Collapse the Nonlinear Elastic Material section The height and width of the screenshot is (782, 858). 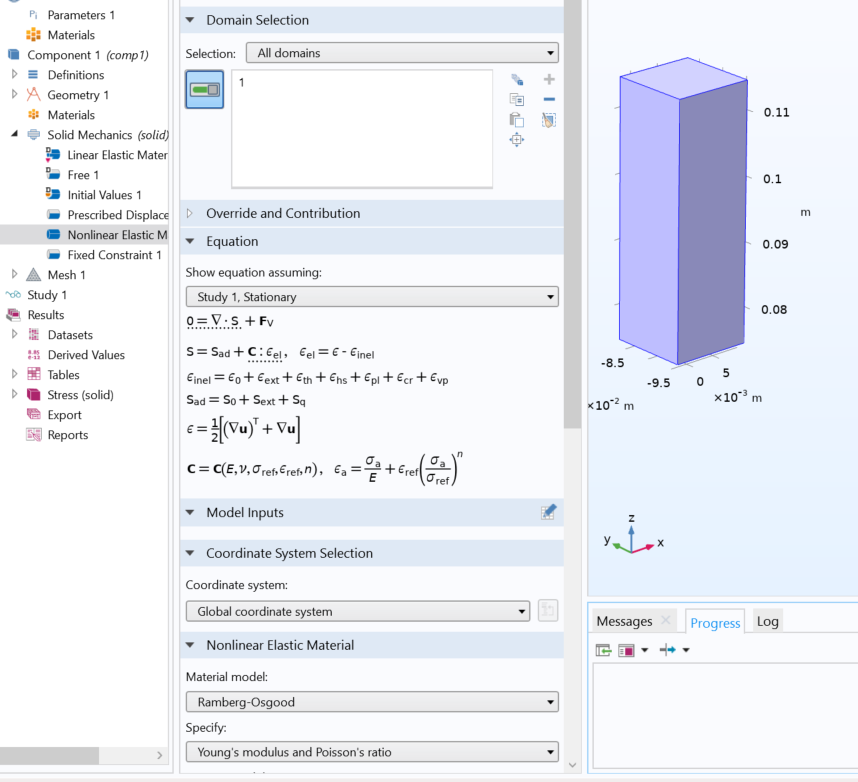click(190, 645)
